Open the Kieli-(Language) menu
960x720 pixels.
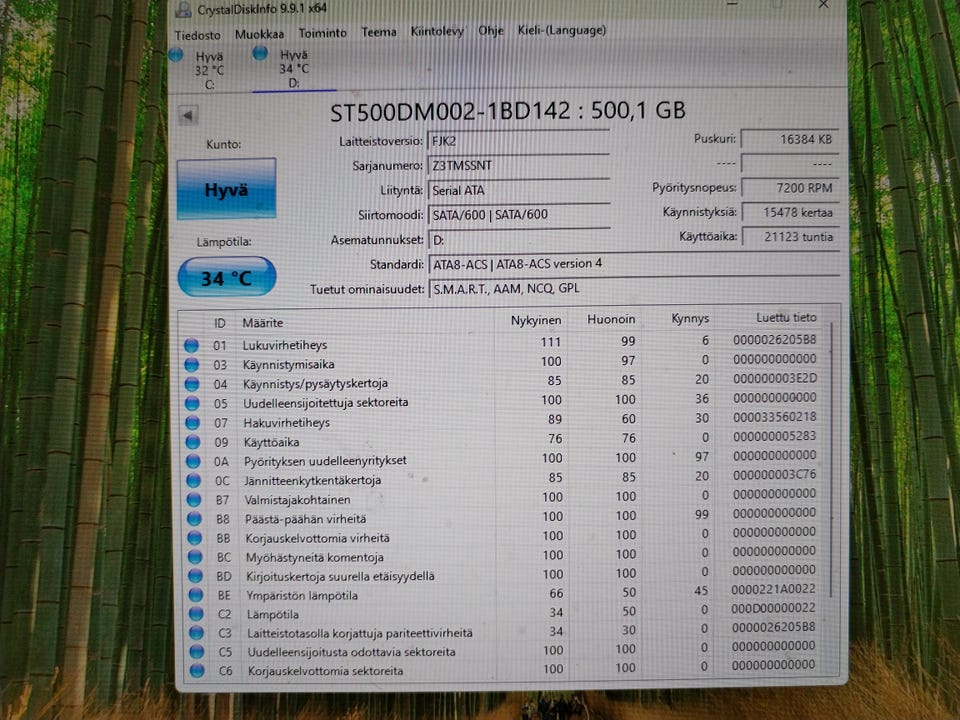click(561, 30)
